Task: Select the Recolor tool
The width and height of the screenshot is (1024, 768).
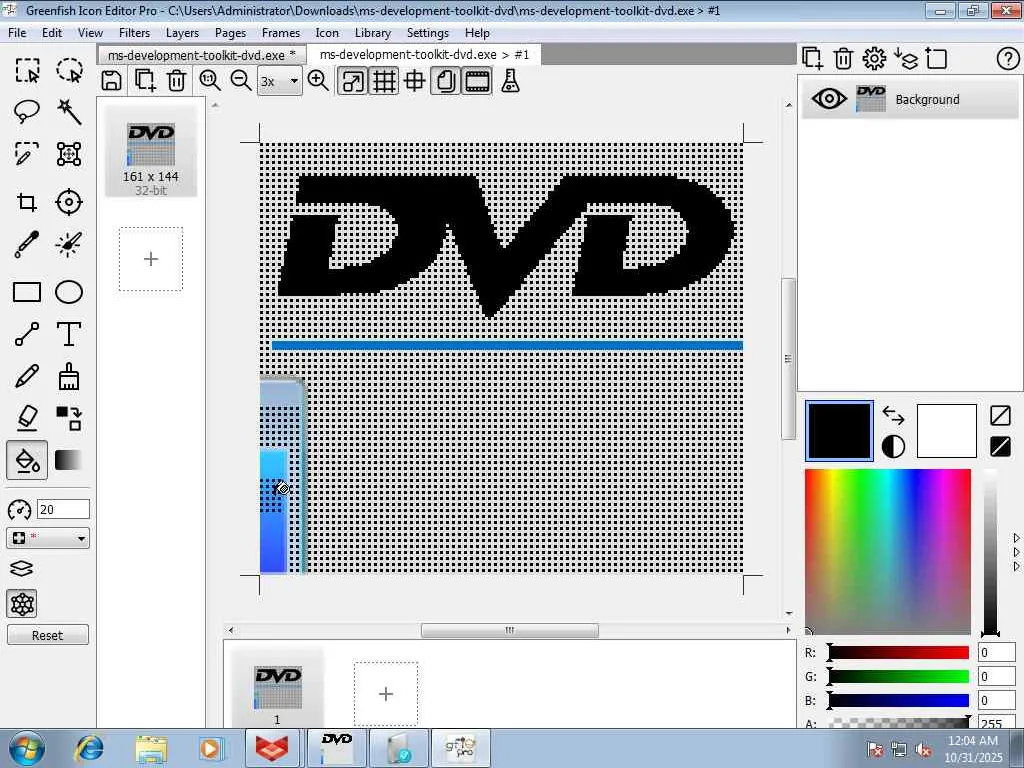Action: pos(69,418)
